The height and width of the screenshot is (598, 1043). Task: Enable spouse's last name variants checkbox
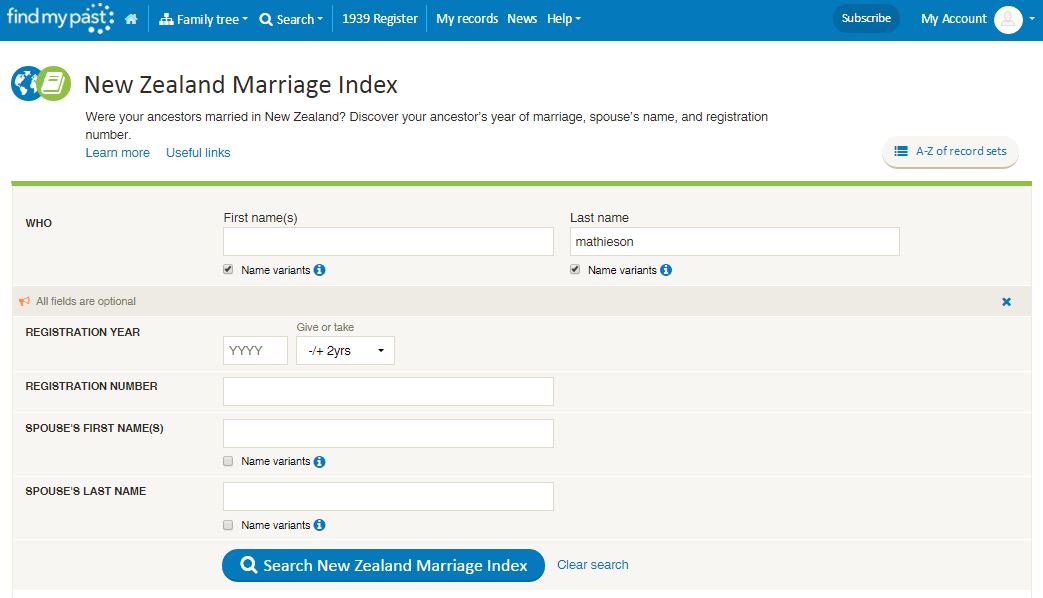click(x=228, y=525)
